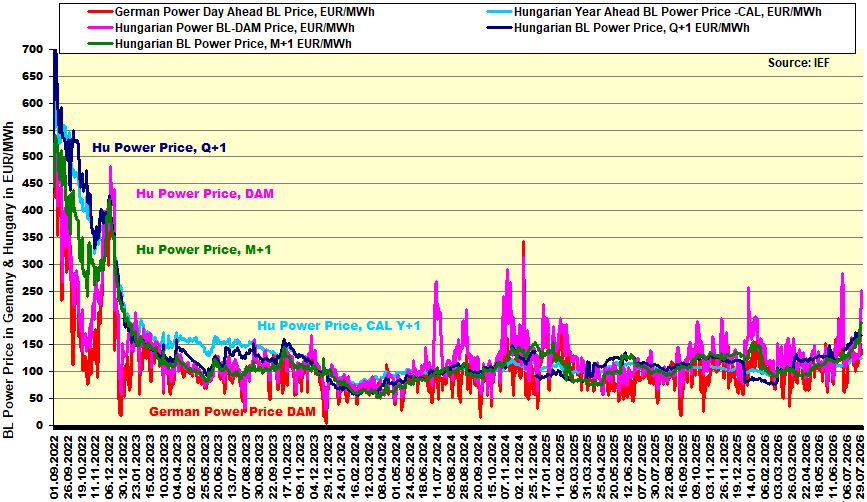Click the 600 value on the vertical axis
Screen dimensions: 867x502
tap(33, 103)
